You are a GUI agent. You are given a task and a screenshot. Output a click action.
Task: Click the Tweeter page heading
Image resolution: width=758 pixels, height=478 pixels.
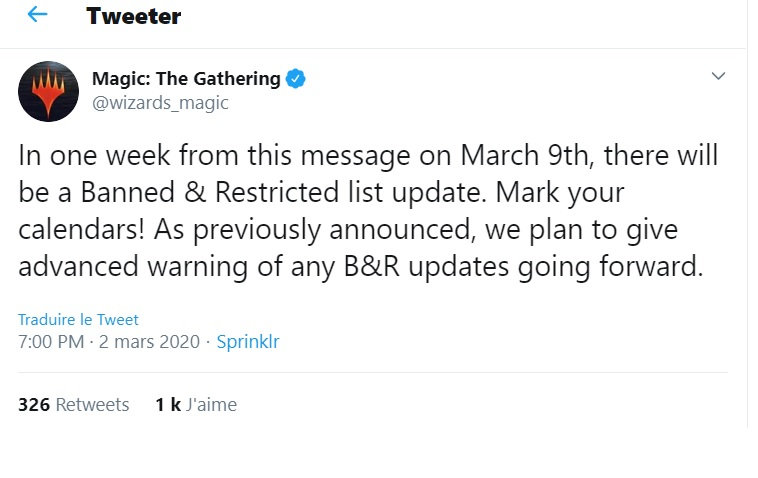134,16
